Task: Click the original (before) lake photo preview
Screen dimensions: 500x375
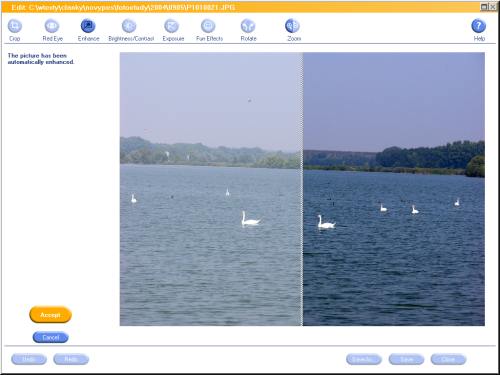Action: [211, 189]
